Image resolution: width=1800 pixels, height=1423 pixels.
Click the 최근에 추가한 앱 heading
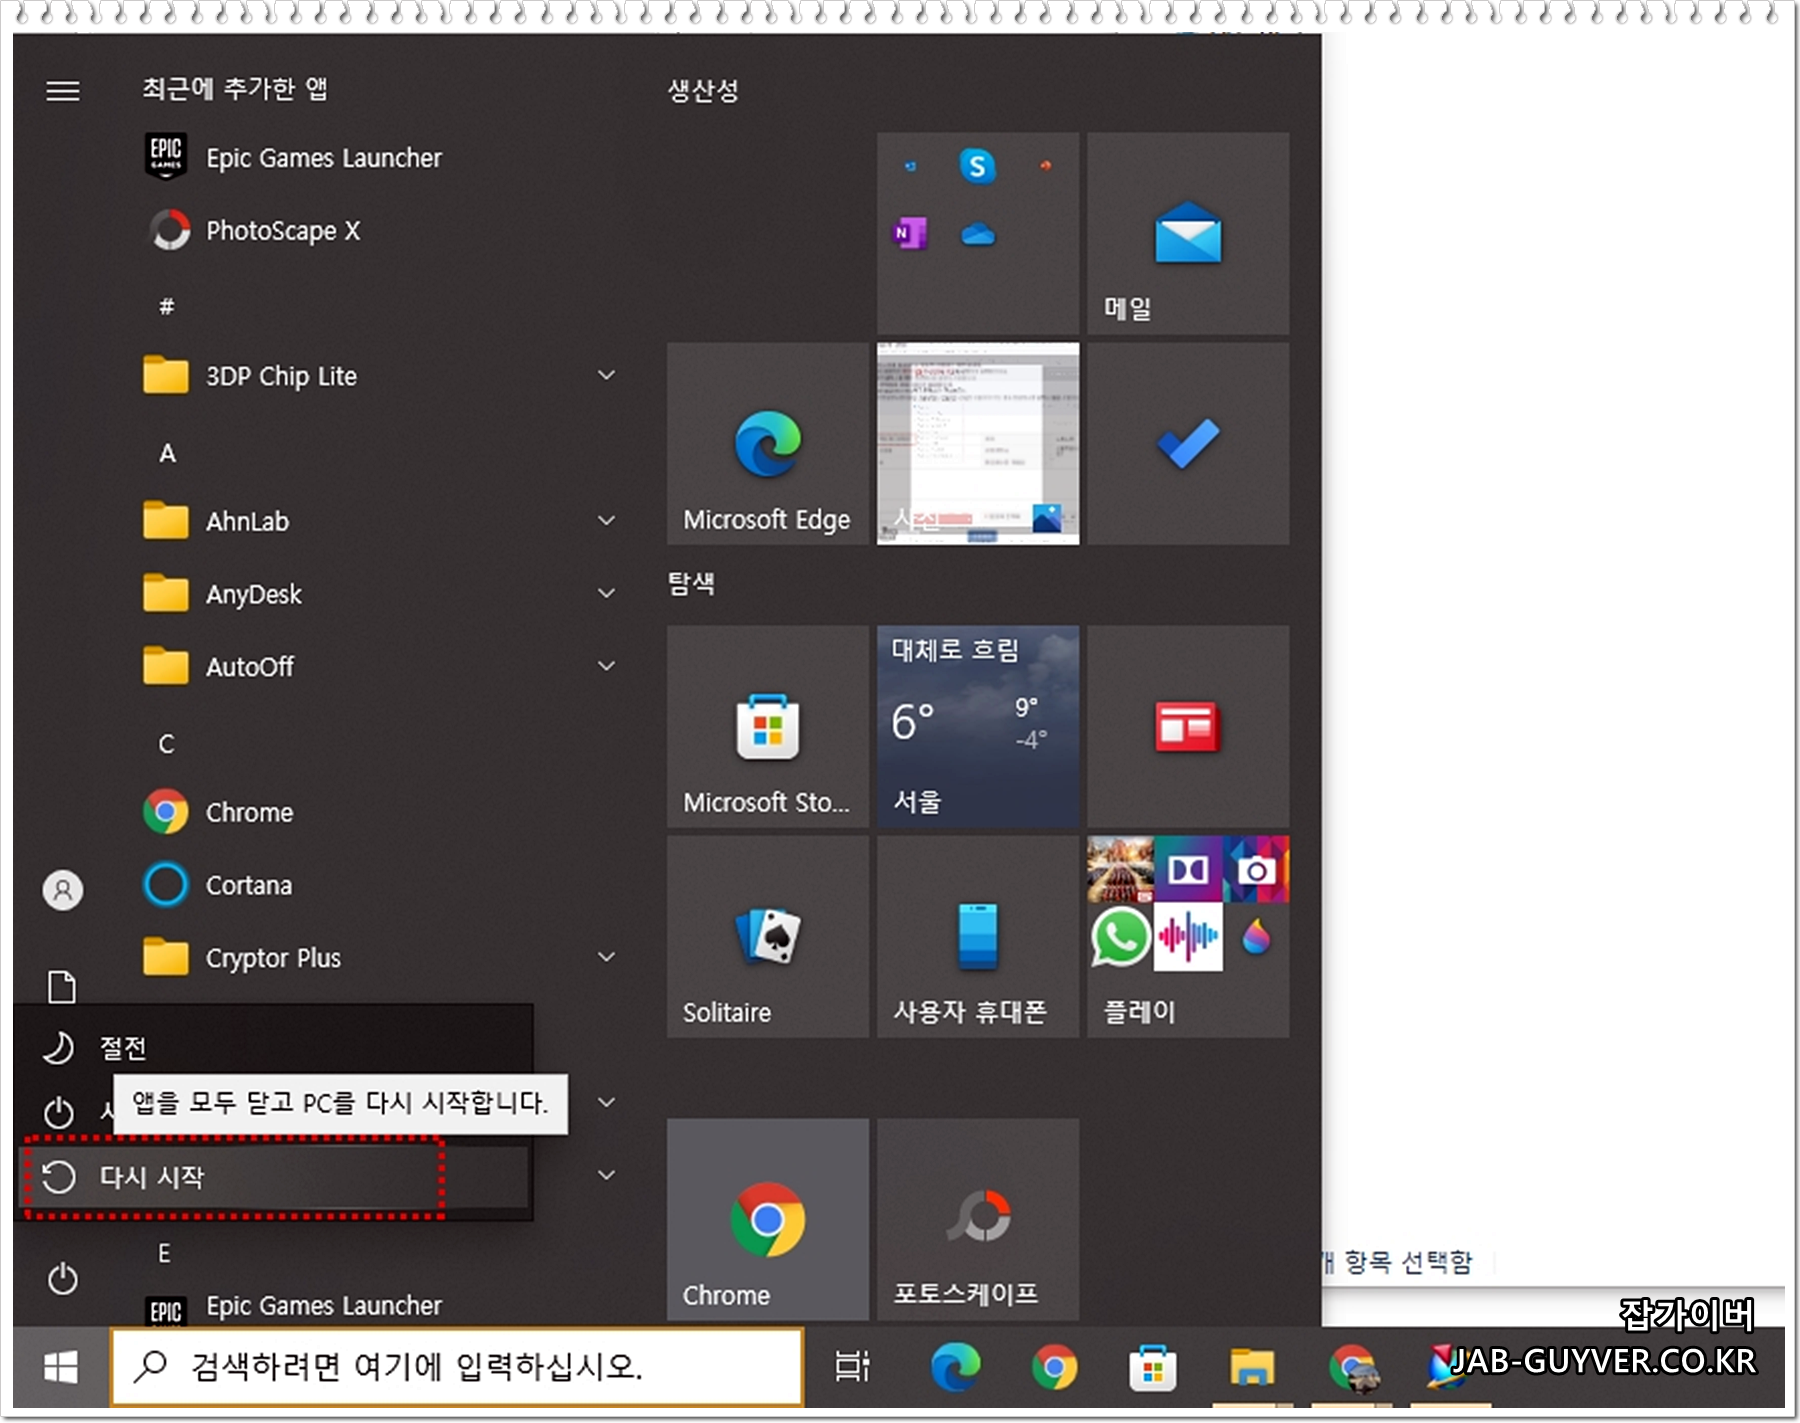click(x=235, y=89)
